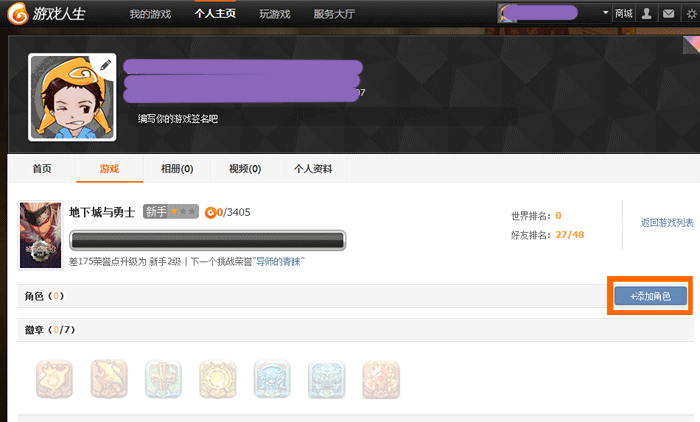Viewport: 700px width, 422px height.
Task: Select the last red badge icon
Action: click(380, 380)
